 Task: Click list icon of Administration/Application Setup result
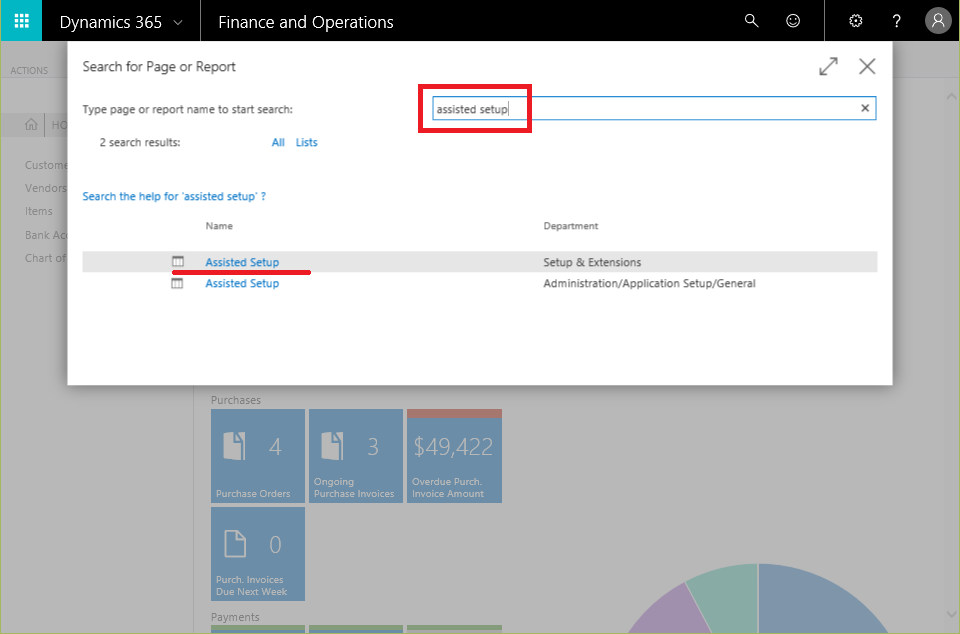tap(177, 283)
